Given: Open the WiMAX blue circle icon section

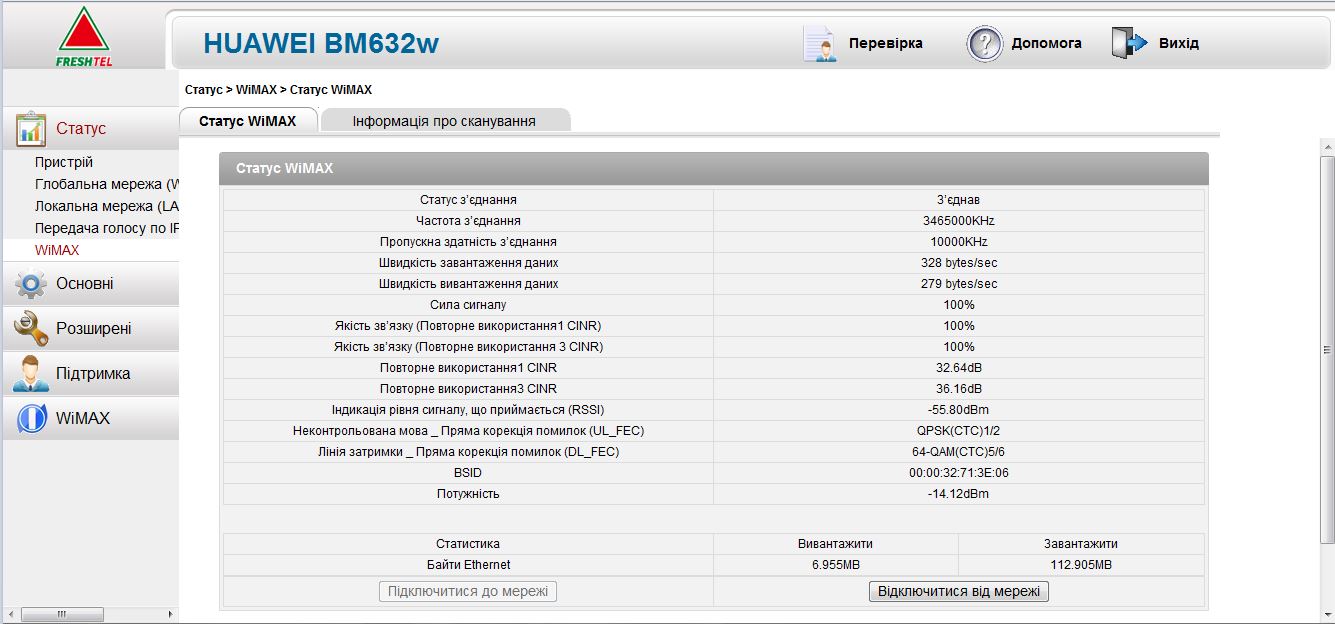Looking at the screenshot, I should tap(31, 418).
